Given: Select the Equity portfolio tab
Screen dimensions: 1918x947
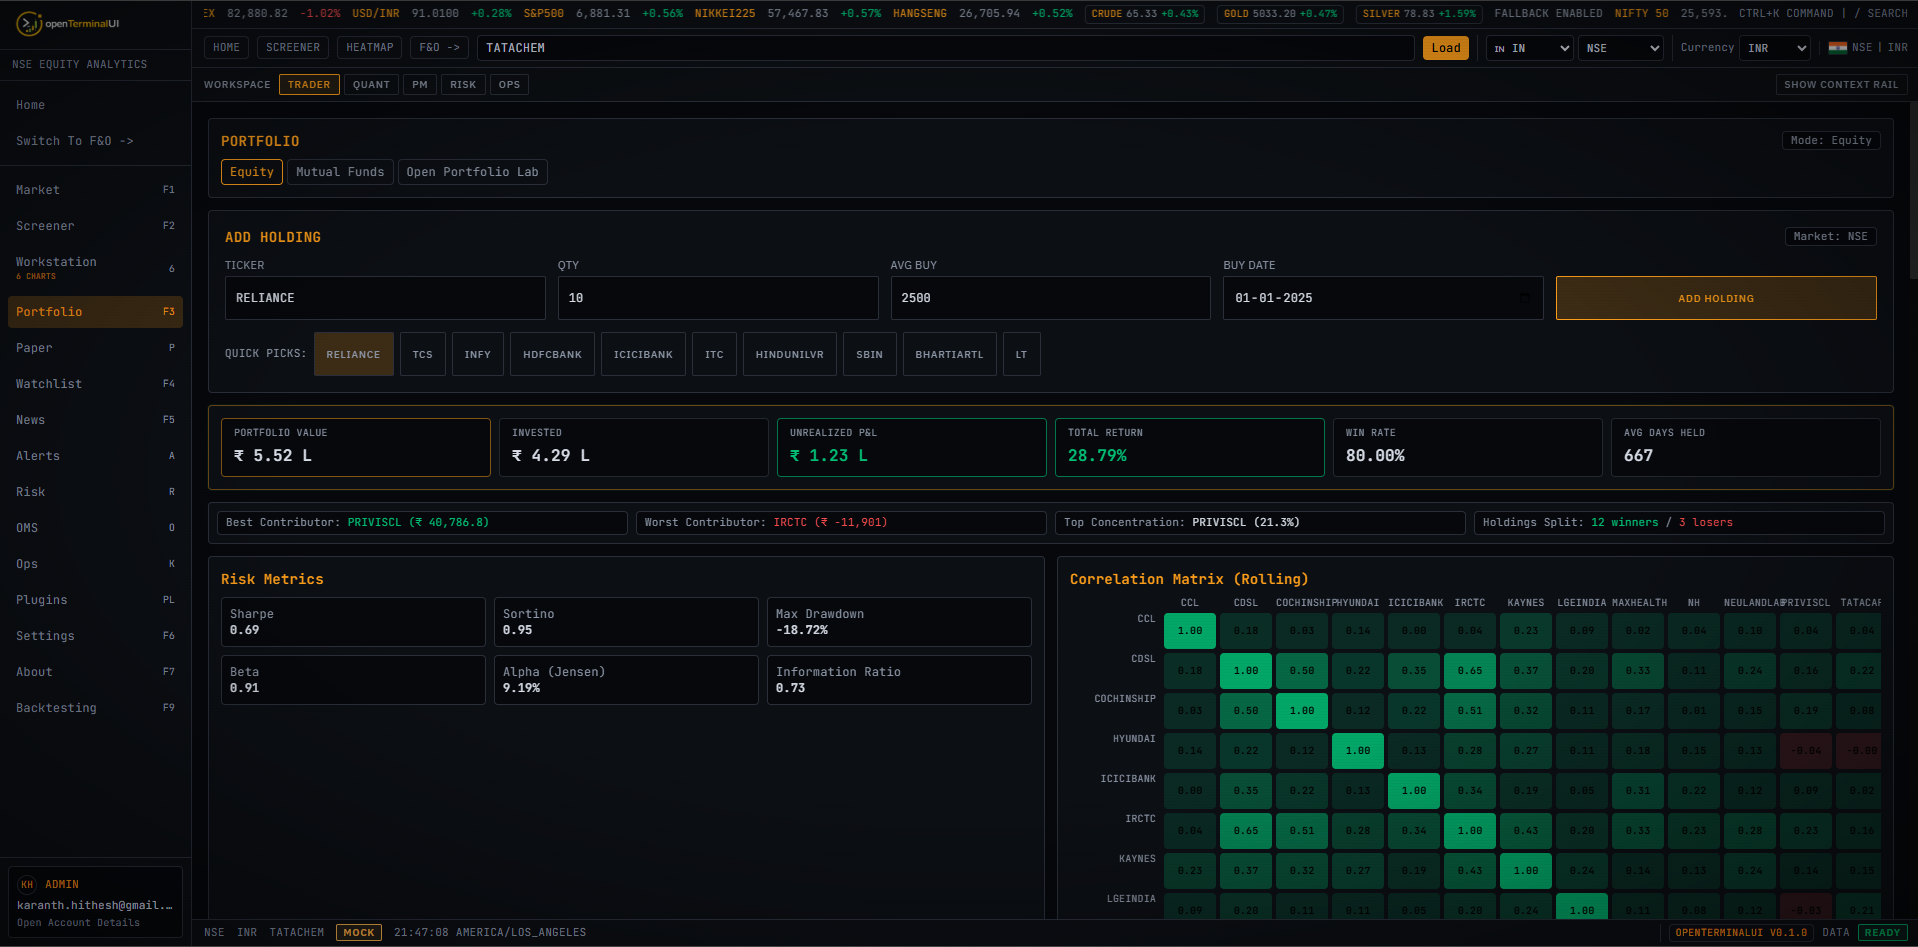Looking at the screenshot, I should [252, 172].
